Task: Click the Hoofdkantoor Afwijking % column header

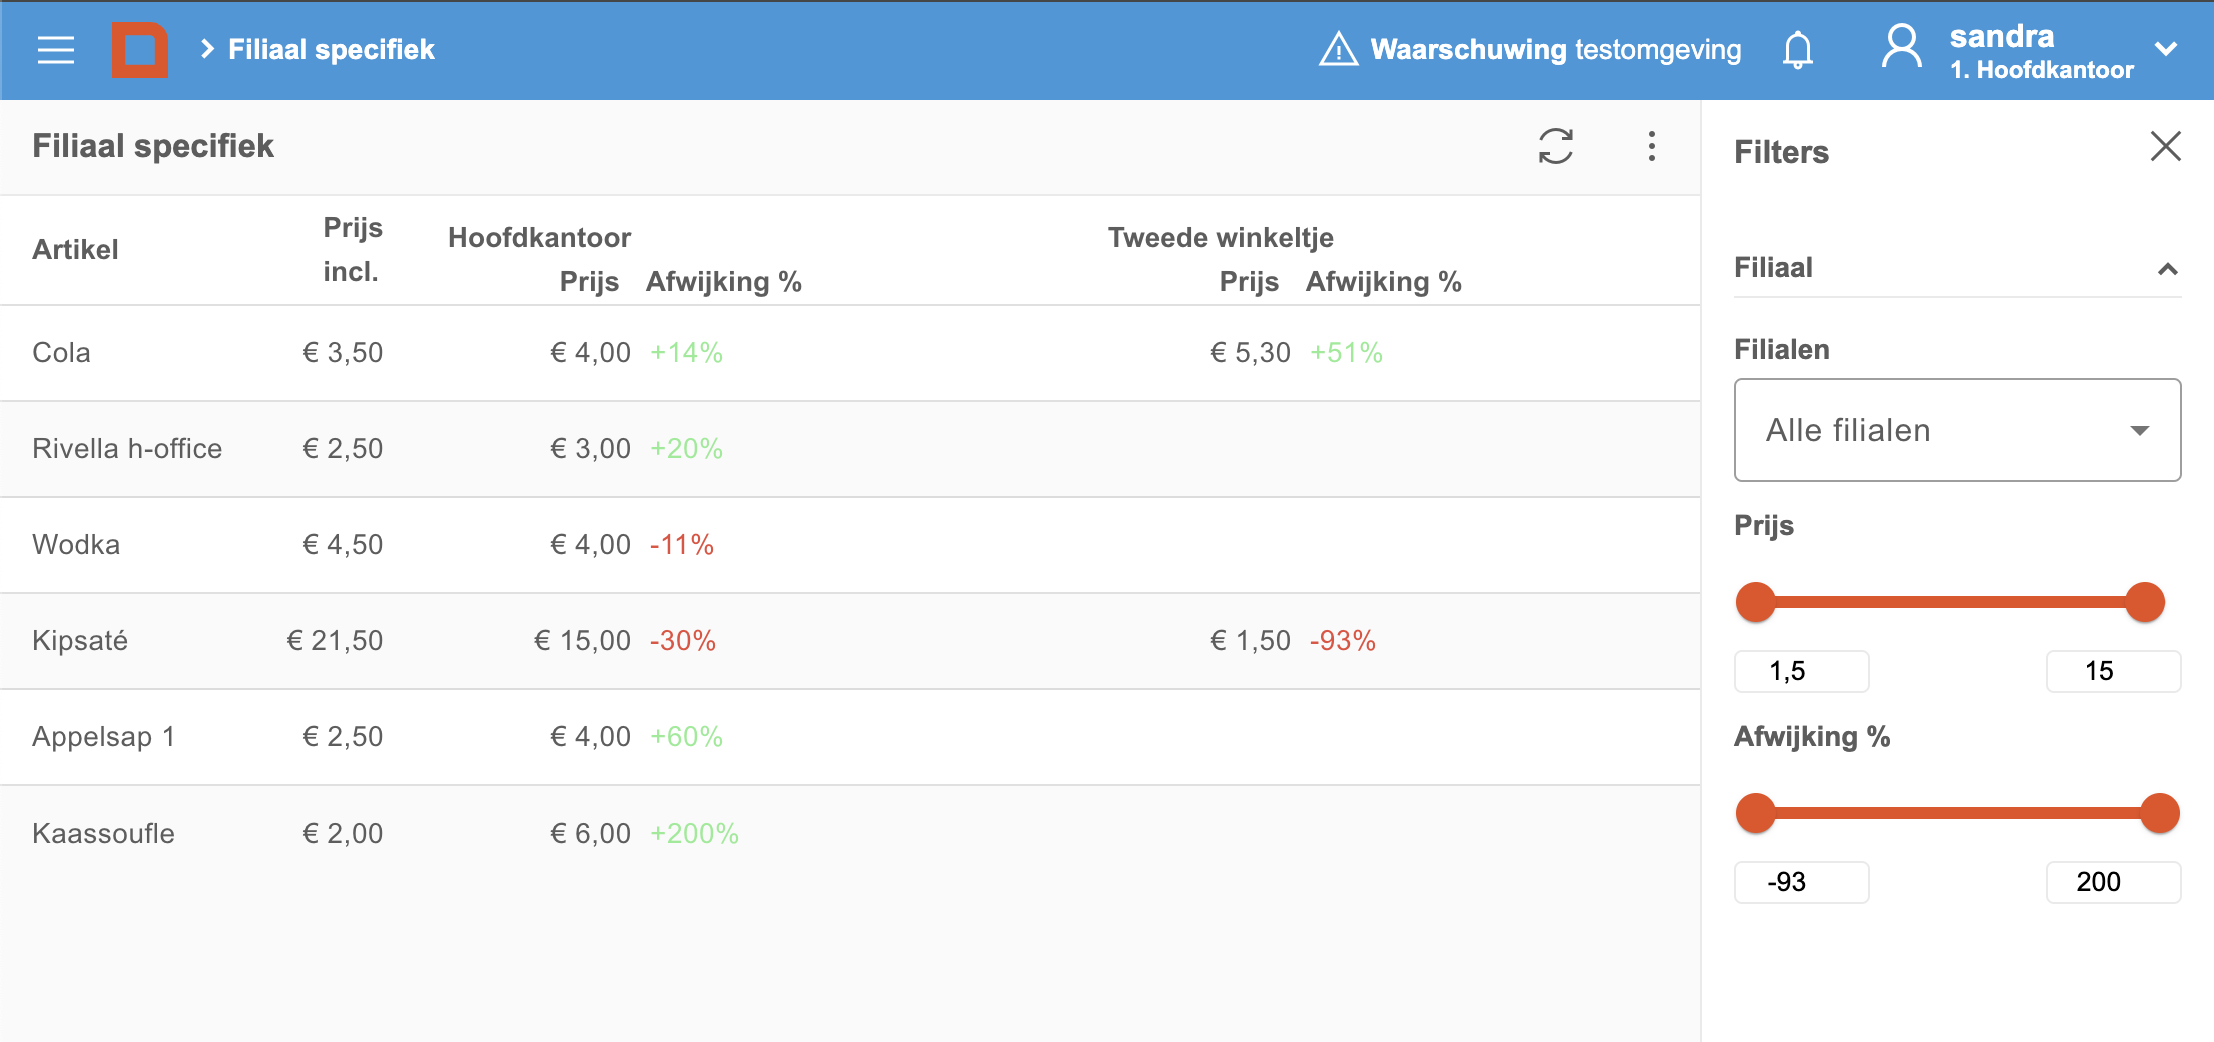Action: tap(724, 282)
